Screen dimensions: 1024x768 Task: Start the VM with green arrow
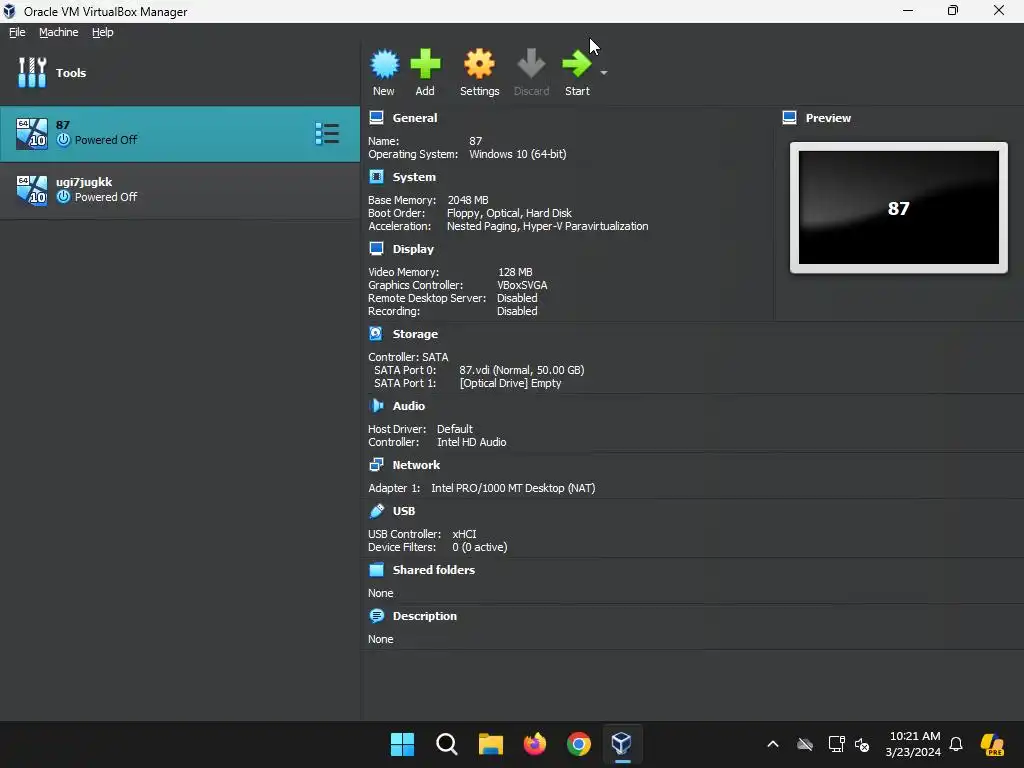[x=577, y=64]
